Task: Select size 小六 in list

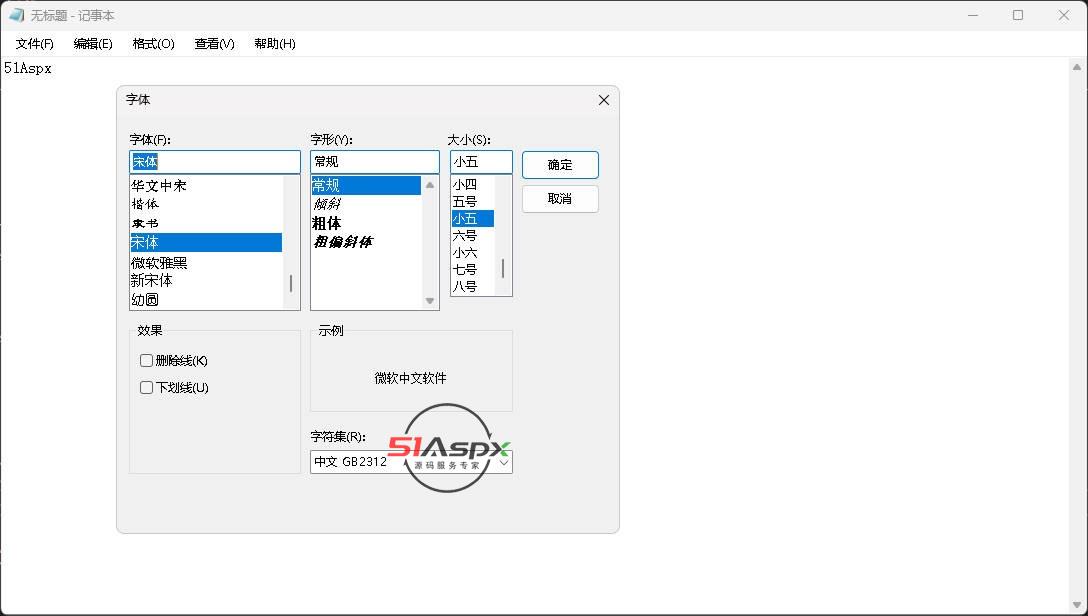Action: [x=473, y=253]
